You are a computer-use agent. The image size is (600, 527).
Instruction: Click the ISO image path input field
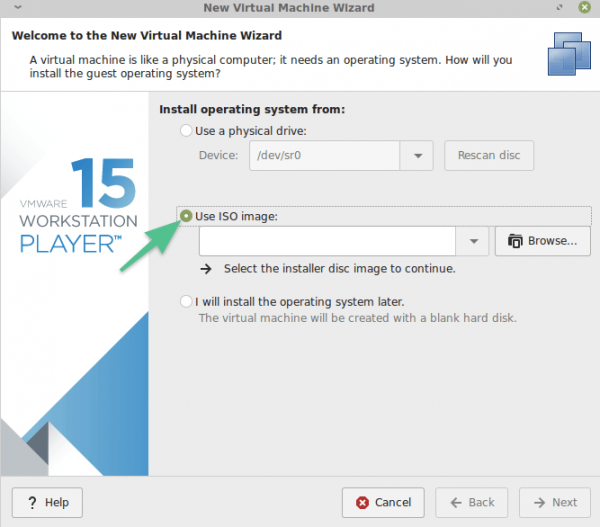click(327, 241)
